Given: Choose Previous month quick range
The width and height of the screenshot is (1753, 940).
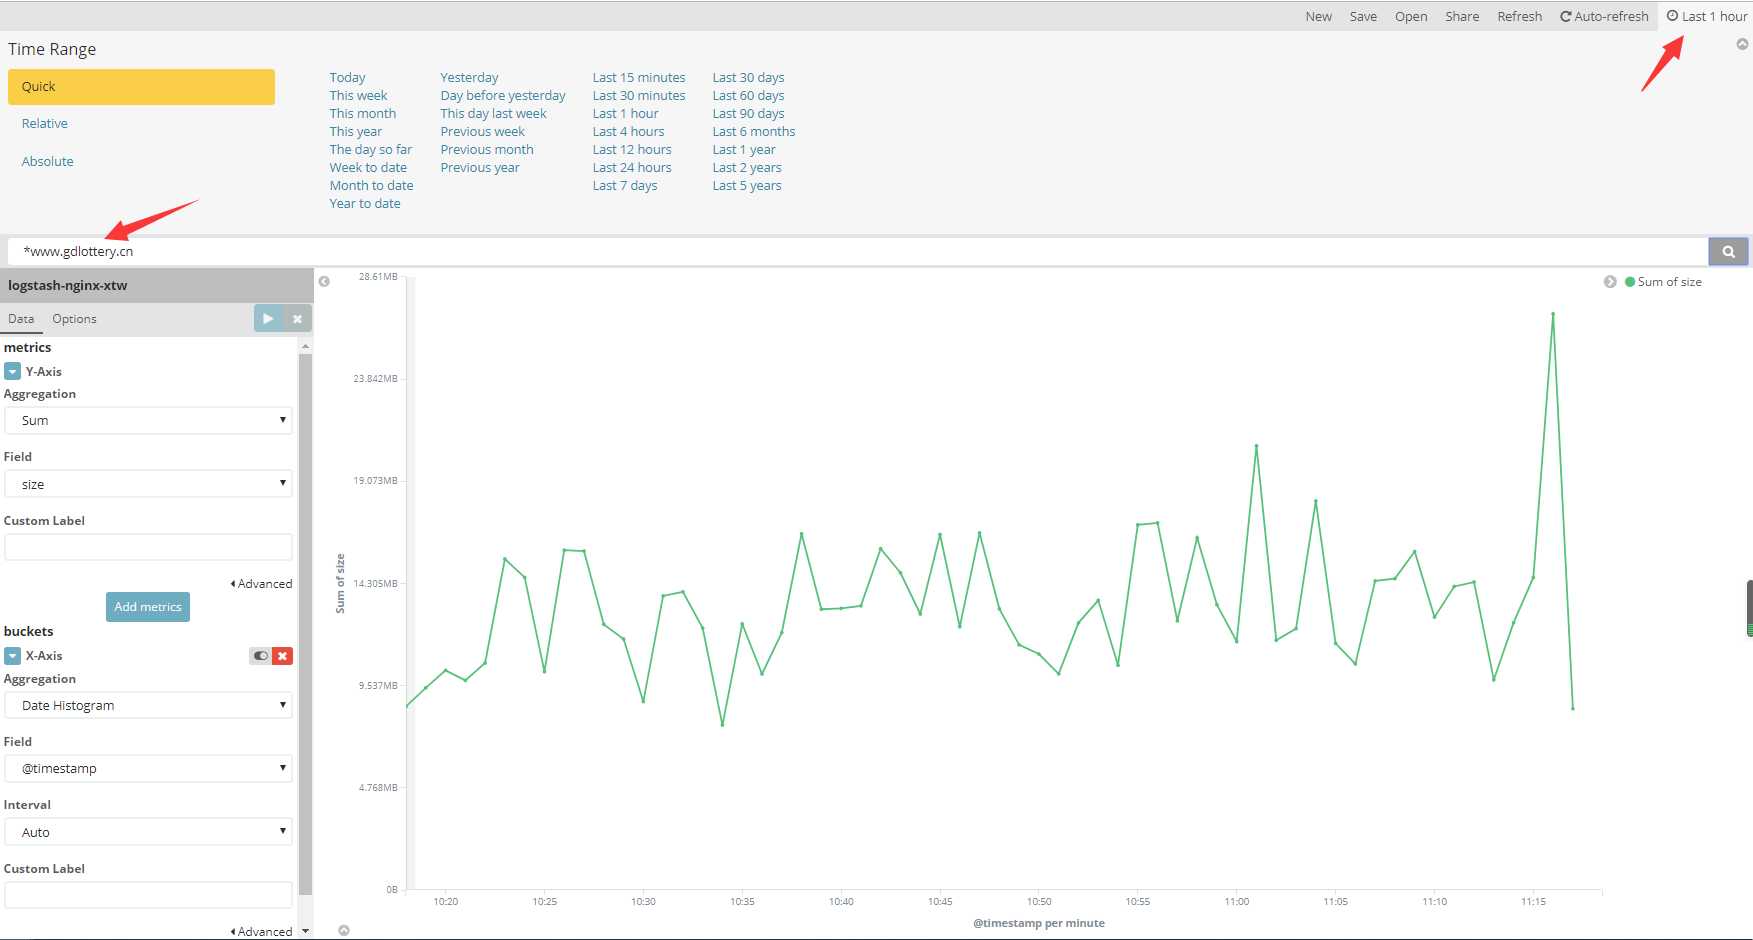Looking at the screenshot, I should click(487, 150).
